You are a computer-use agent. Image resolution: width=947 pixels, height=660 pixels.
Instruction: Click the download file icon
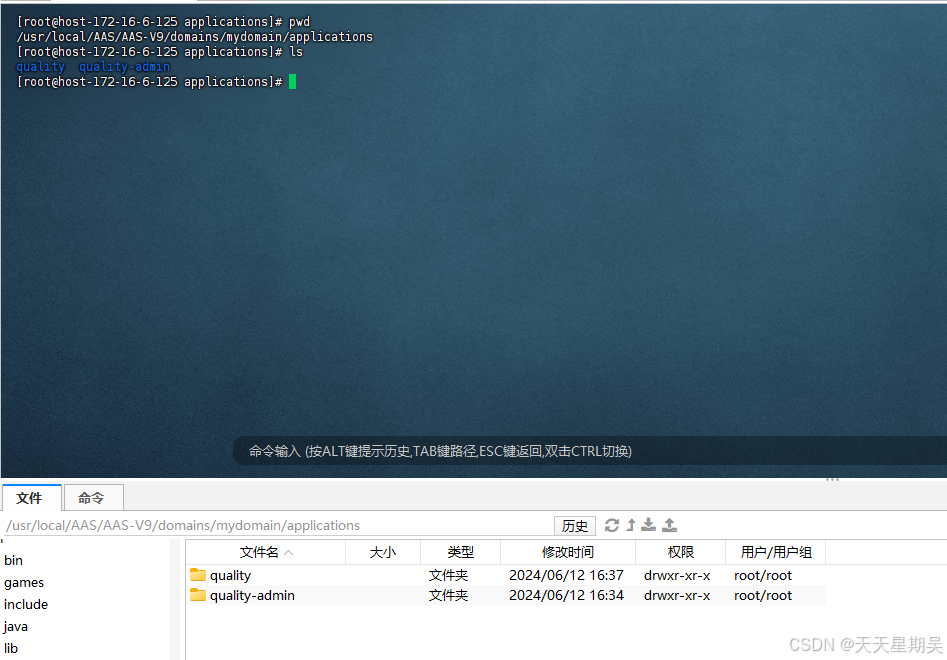(x=648, y=525)
